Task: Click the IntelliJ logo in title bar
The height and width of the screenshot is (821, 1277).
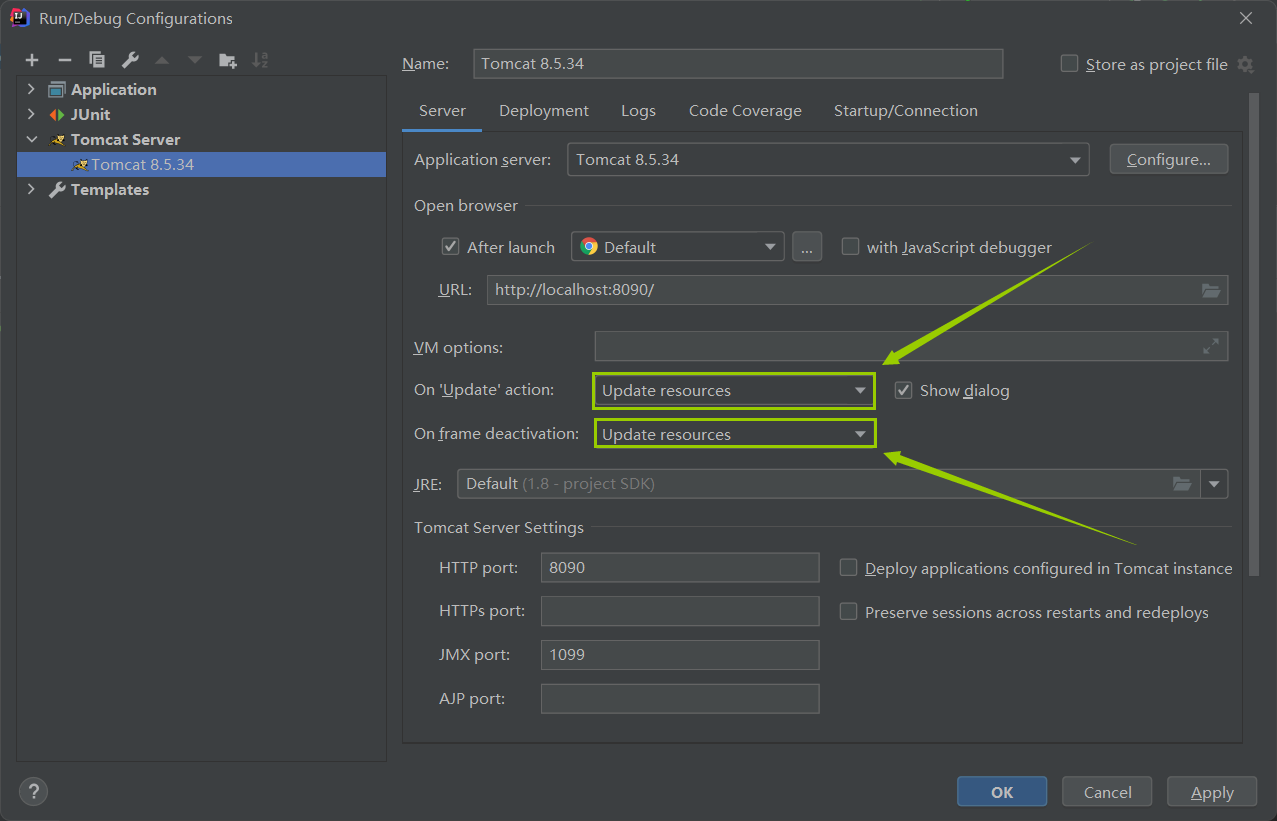Action: pos(19,17)
